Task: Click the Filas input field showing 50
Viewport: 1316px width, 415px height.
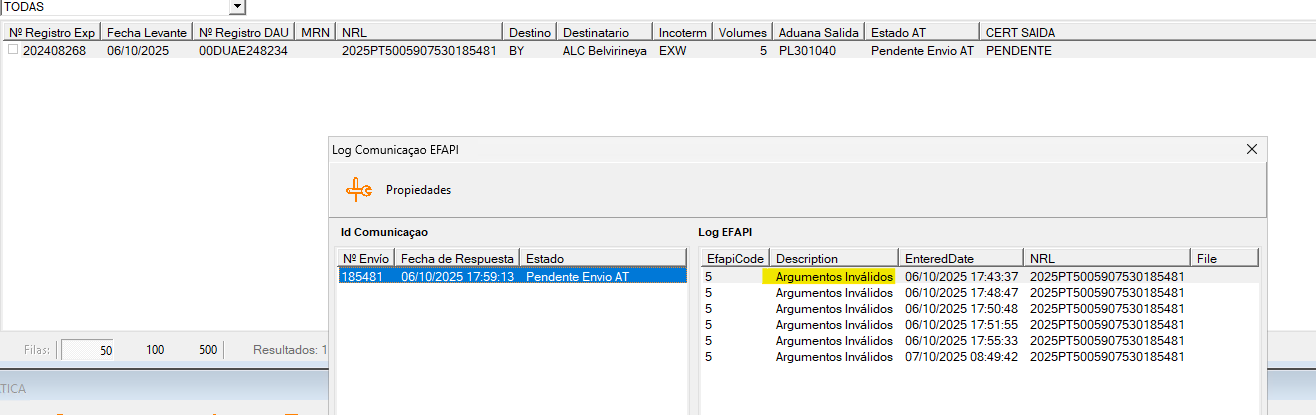Action: [x=88, y=350]
